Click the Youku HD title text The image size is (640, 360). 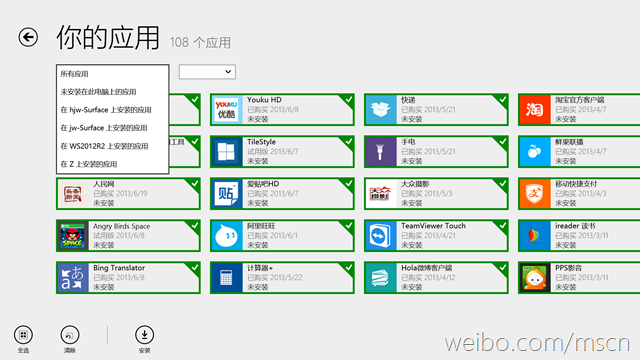(264, 100)
